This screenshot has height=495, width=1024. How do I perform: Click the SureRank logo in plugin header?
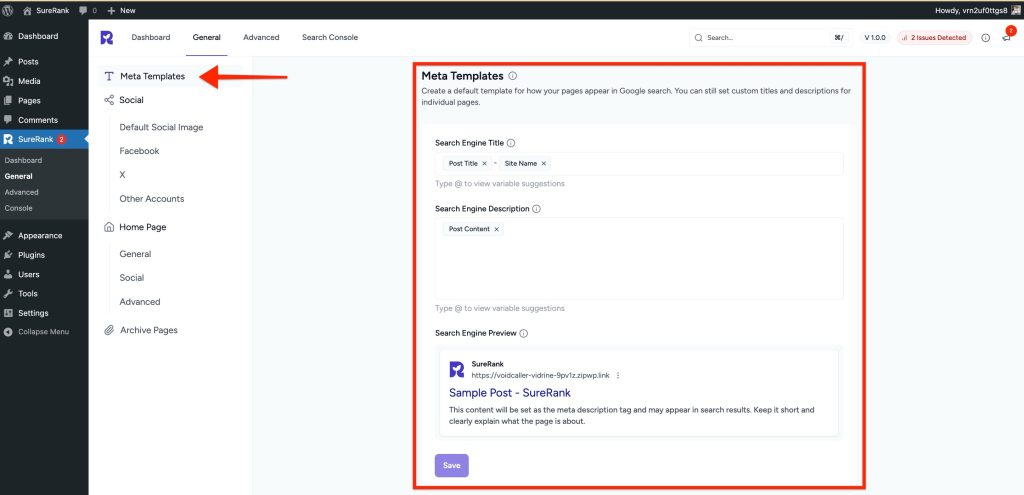pos(106,38)
